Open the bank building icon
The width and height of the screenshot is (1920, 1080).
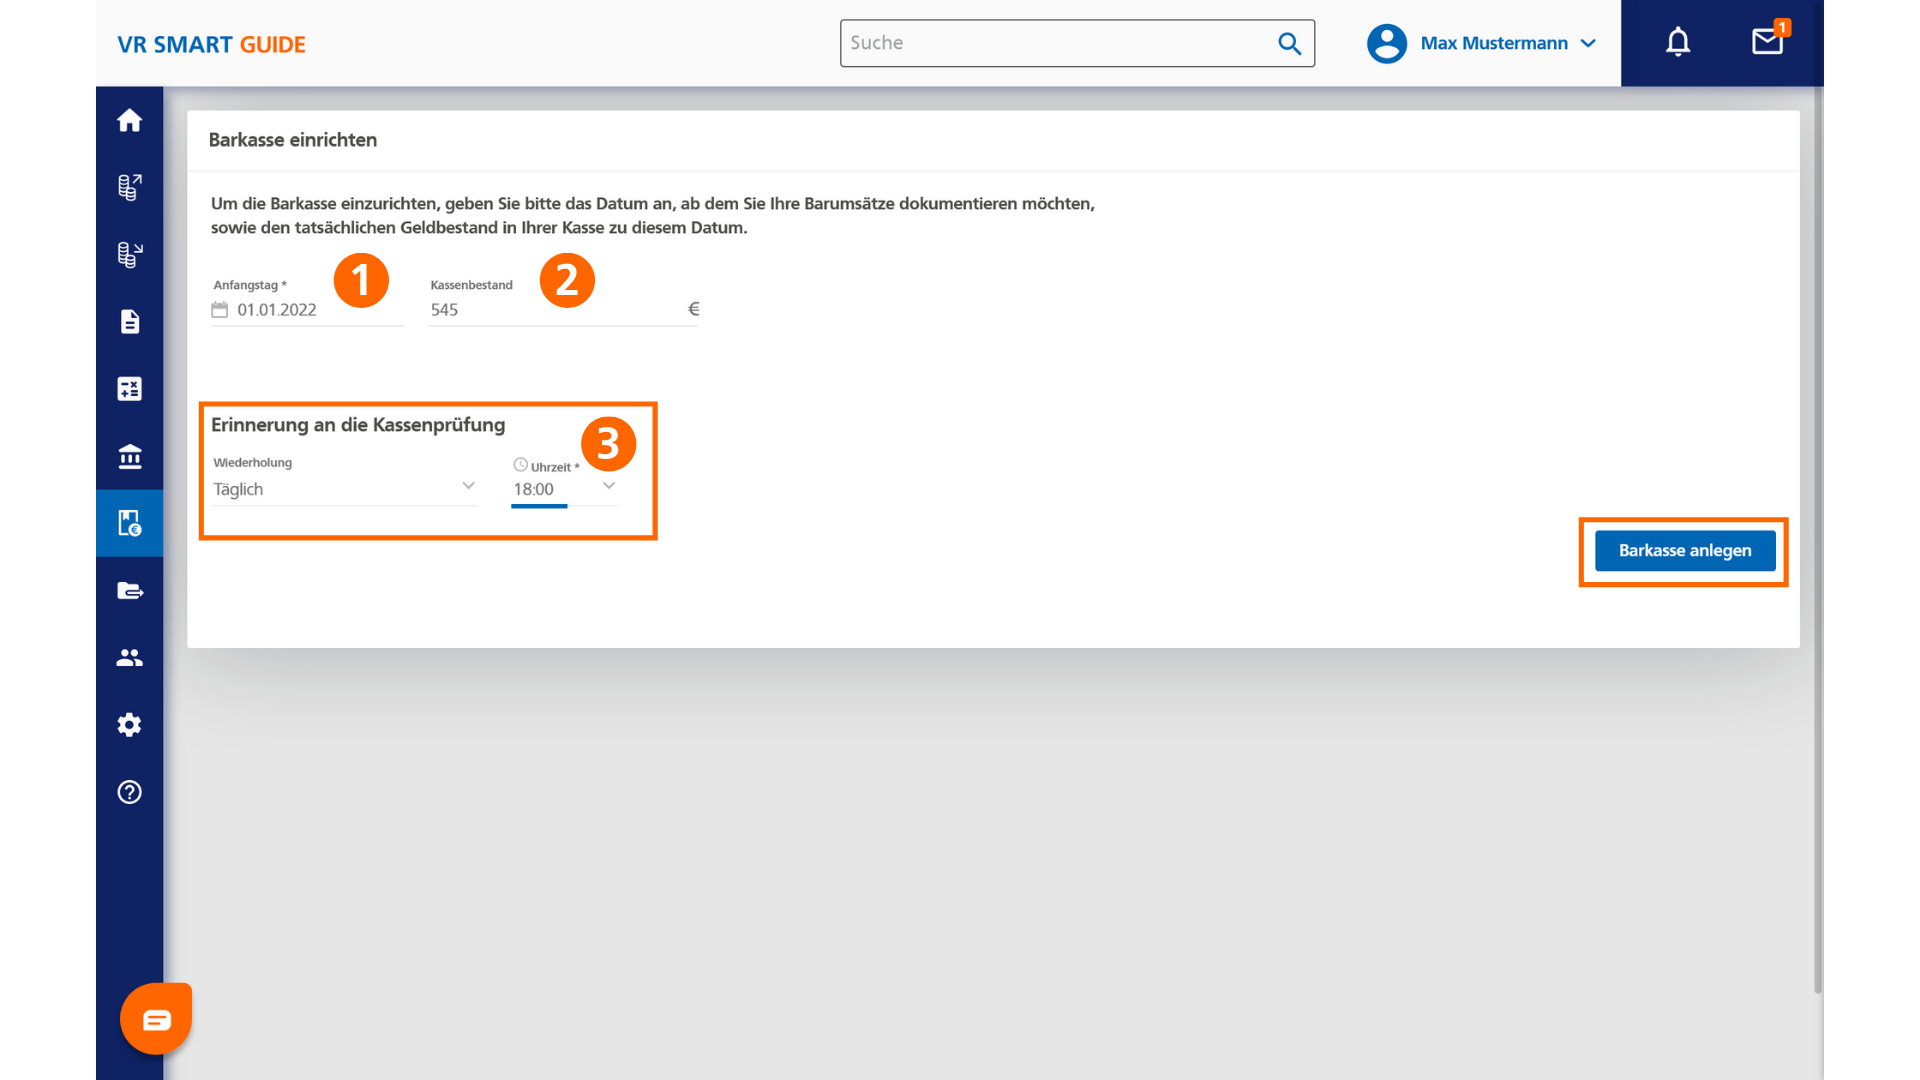[129, 456]
